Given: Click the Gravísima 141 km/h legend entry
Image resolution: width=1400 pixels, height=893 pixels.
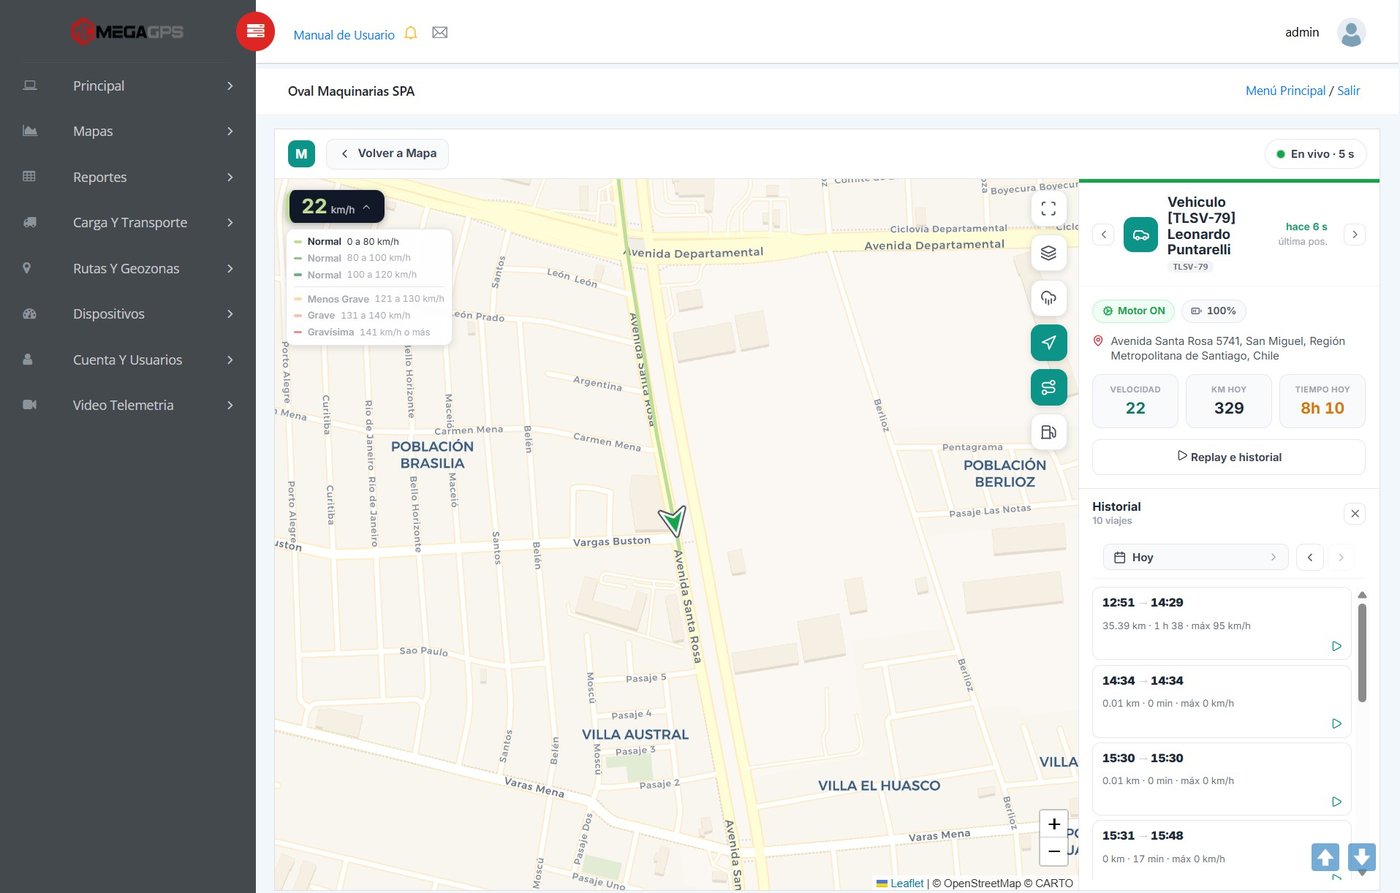Looking at the screenshot, I should click(x=362, y=332).
